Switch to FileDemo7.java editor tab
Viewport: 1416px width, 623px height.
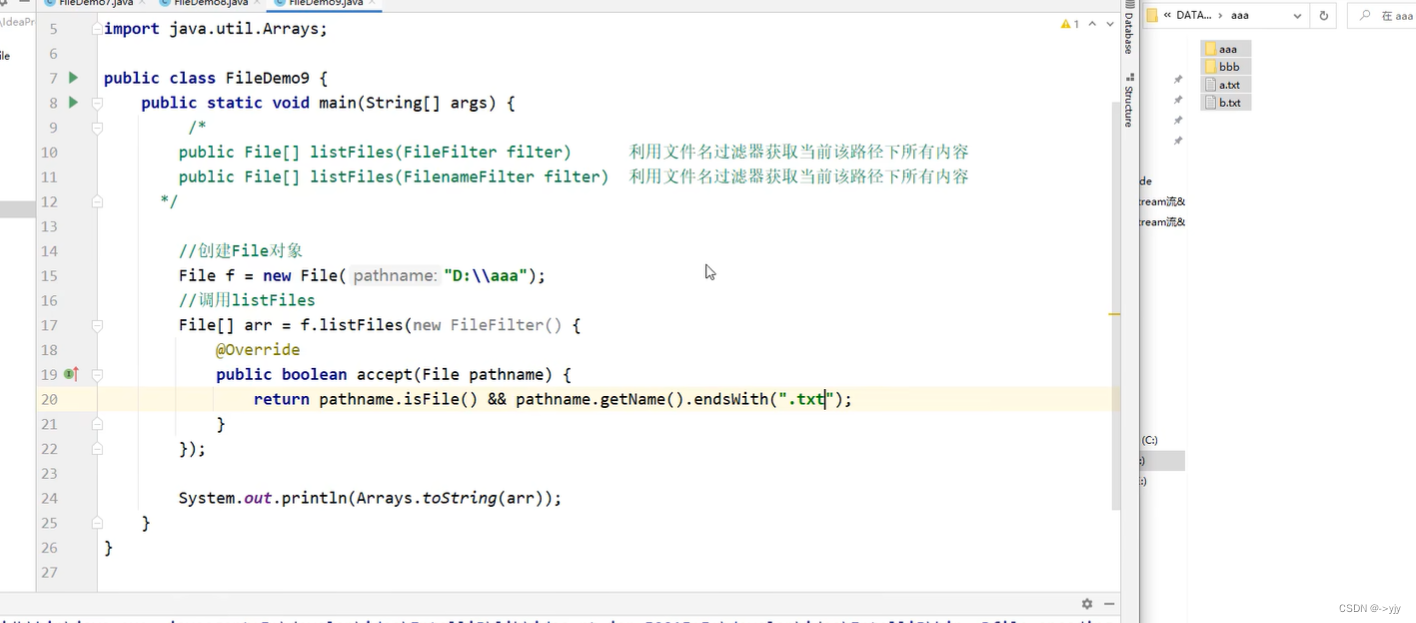(96, 4)
